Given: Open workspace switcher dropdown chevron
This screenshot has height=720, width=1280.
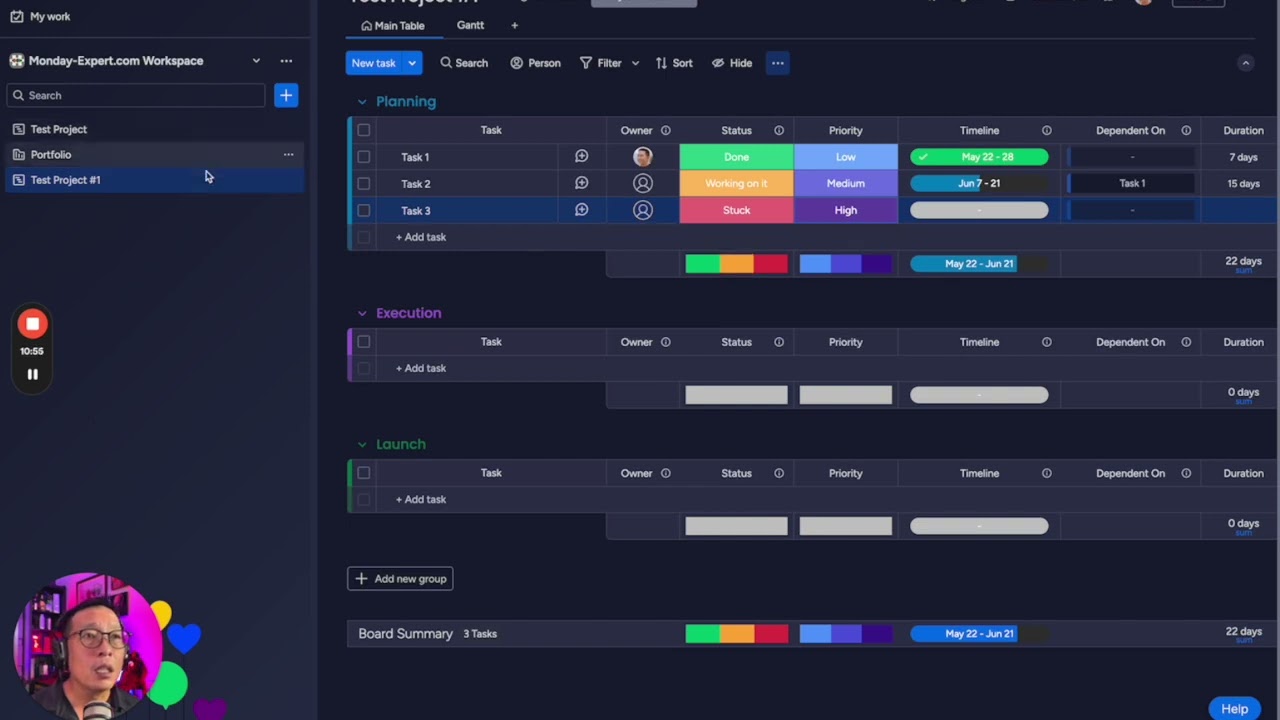Looking at the screenshot, I should pos(256,61).
